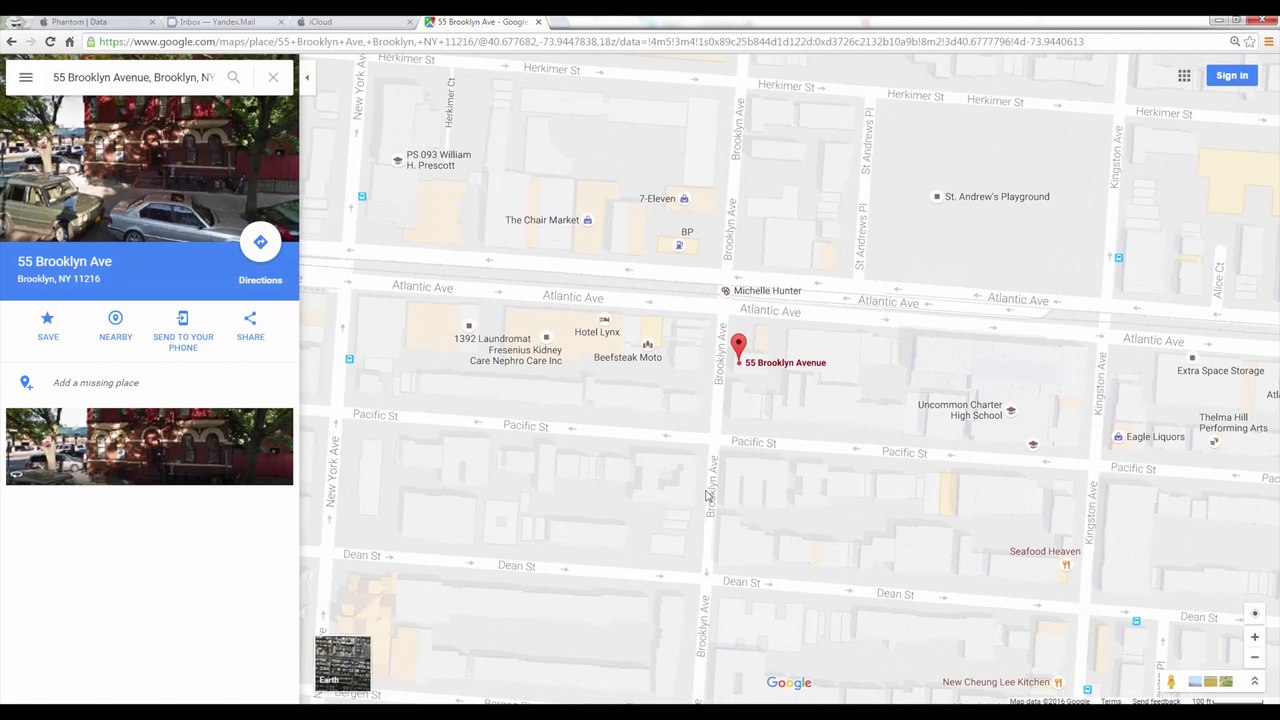Click the search magnifier icon
Image resolution: width=1280 pixels, height=720 pixels.
tap(233, 77)
